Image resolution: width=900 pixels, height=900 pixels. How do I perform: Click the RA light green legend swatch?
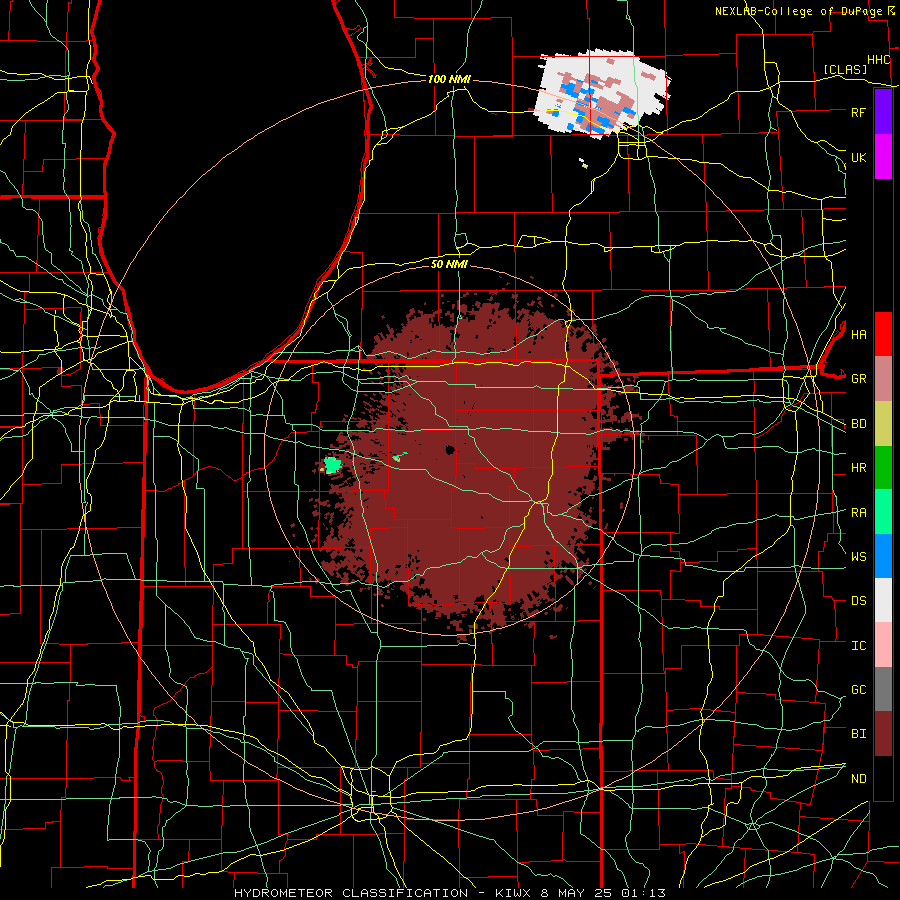(x=883, y=512)
